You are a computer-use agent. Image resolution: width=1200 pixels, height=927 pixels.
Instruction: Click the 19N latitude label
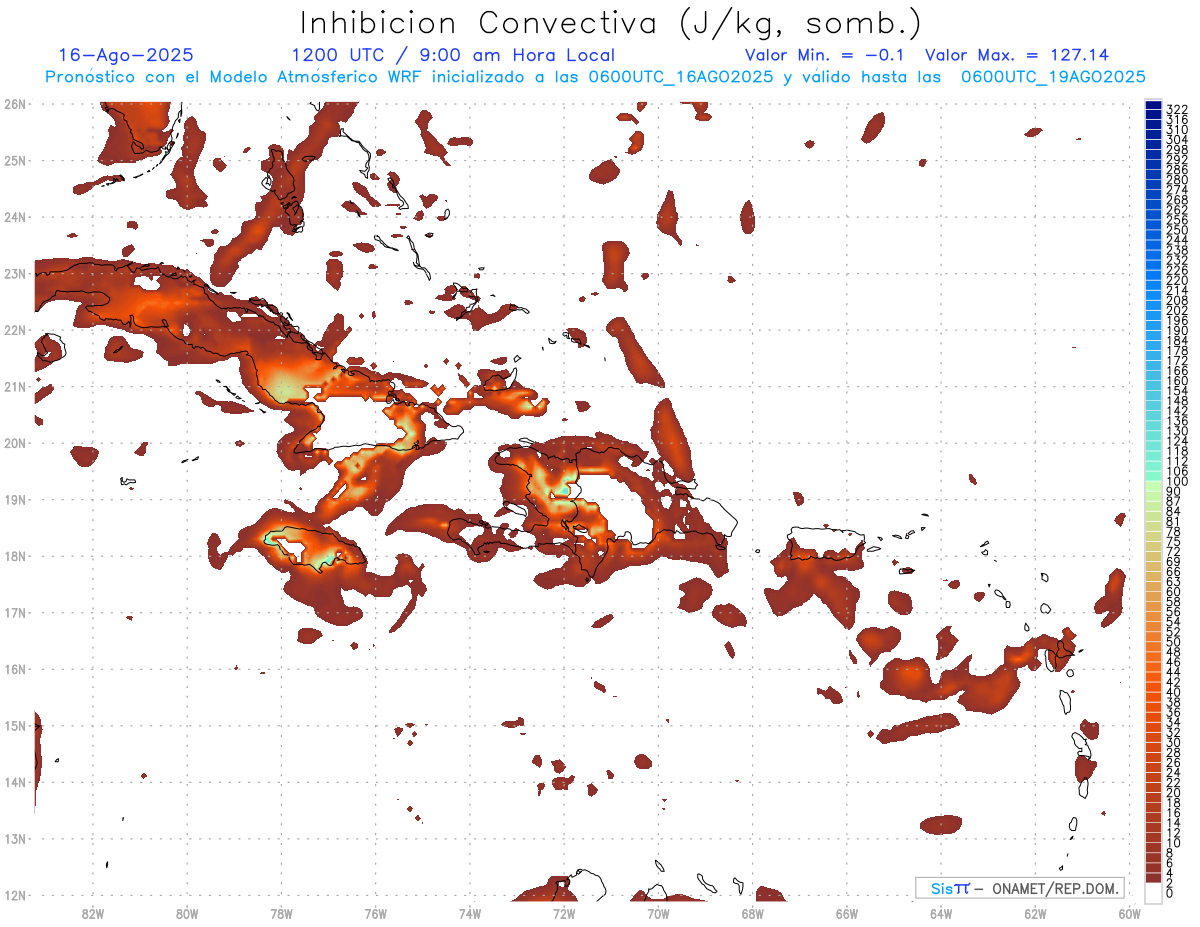pyautogui.click(x=15, y=500)
